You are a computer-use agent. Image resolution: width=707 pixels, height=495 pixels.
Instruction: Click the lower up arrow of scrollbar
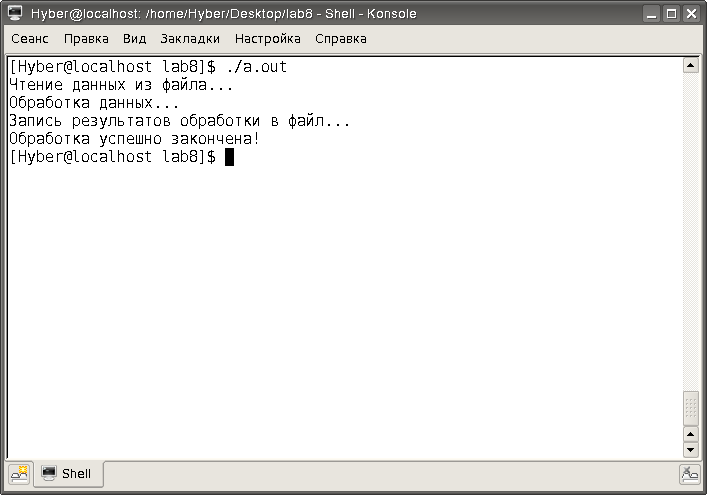(690, 434)
